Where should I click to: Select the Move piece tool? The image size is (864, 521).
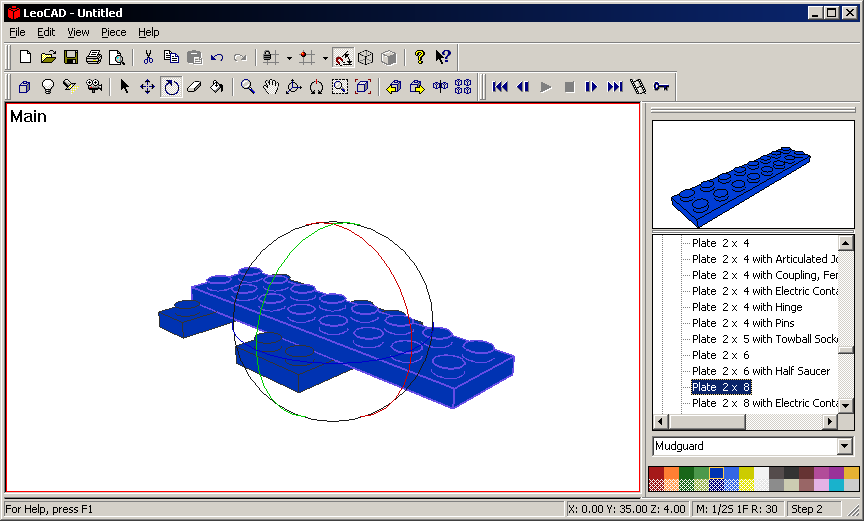click(x=147, y=87)
